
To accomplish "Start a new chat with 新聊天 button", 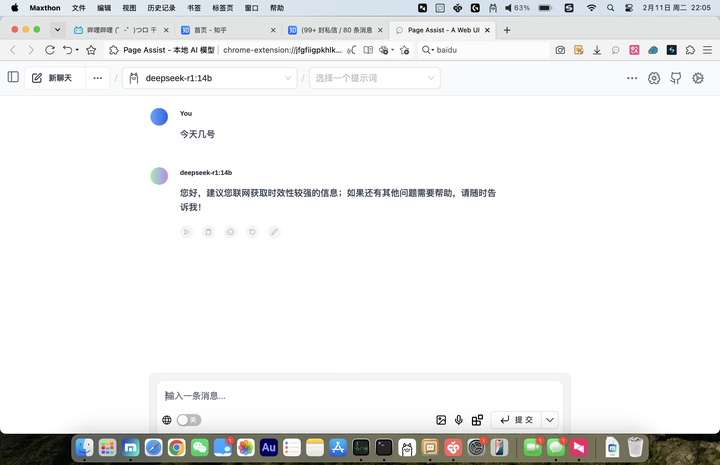I will click(55, 78).
